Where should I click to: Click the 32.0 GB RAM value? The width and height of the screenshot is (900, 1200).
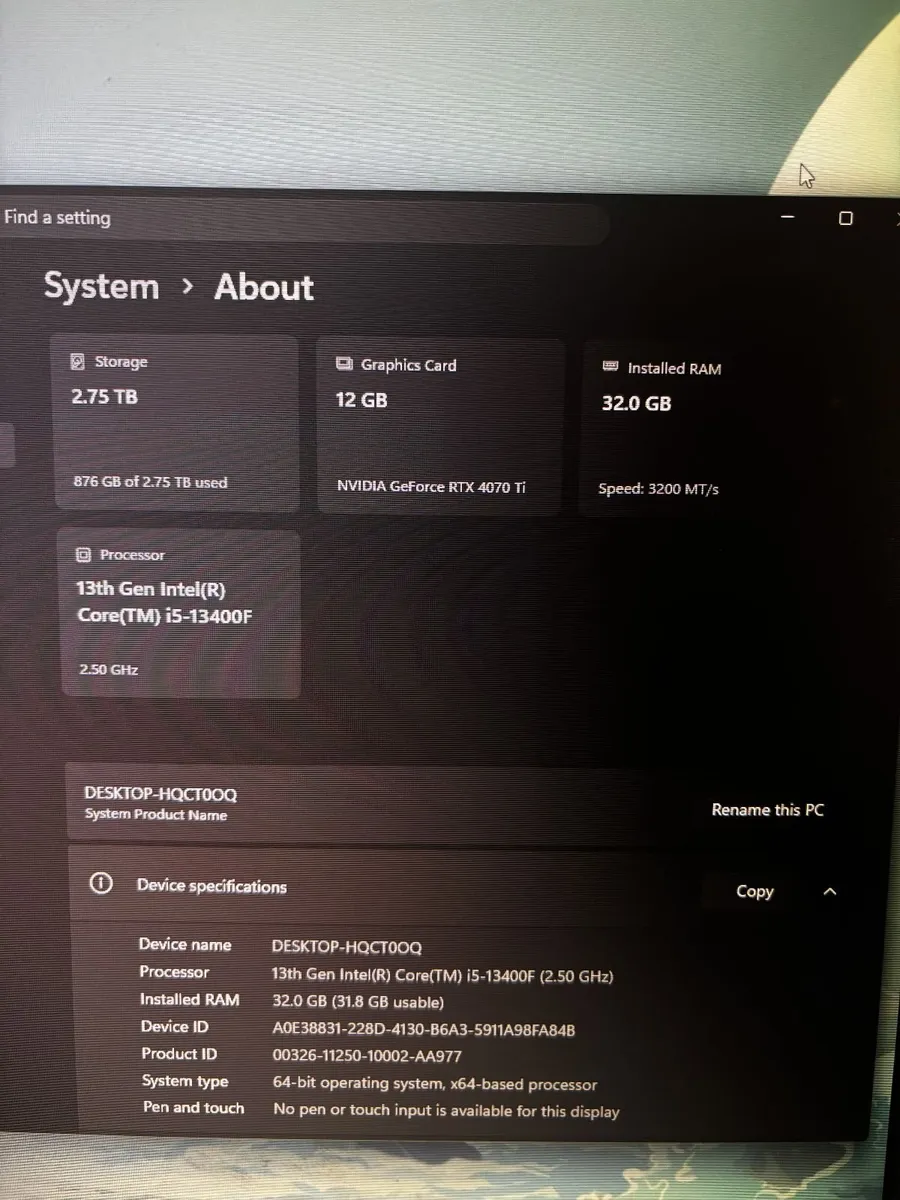click(636, 404)
